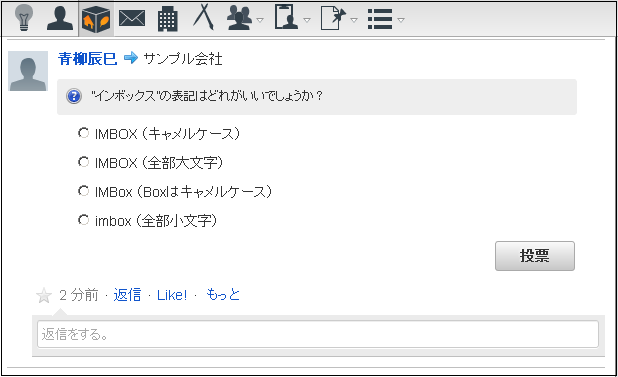Open the group of people icon
This screenshot has width=618, height=377.
pos(239,19)
